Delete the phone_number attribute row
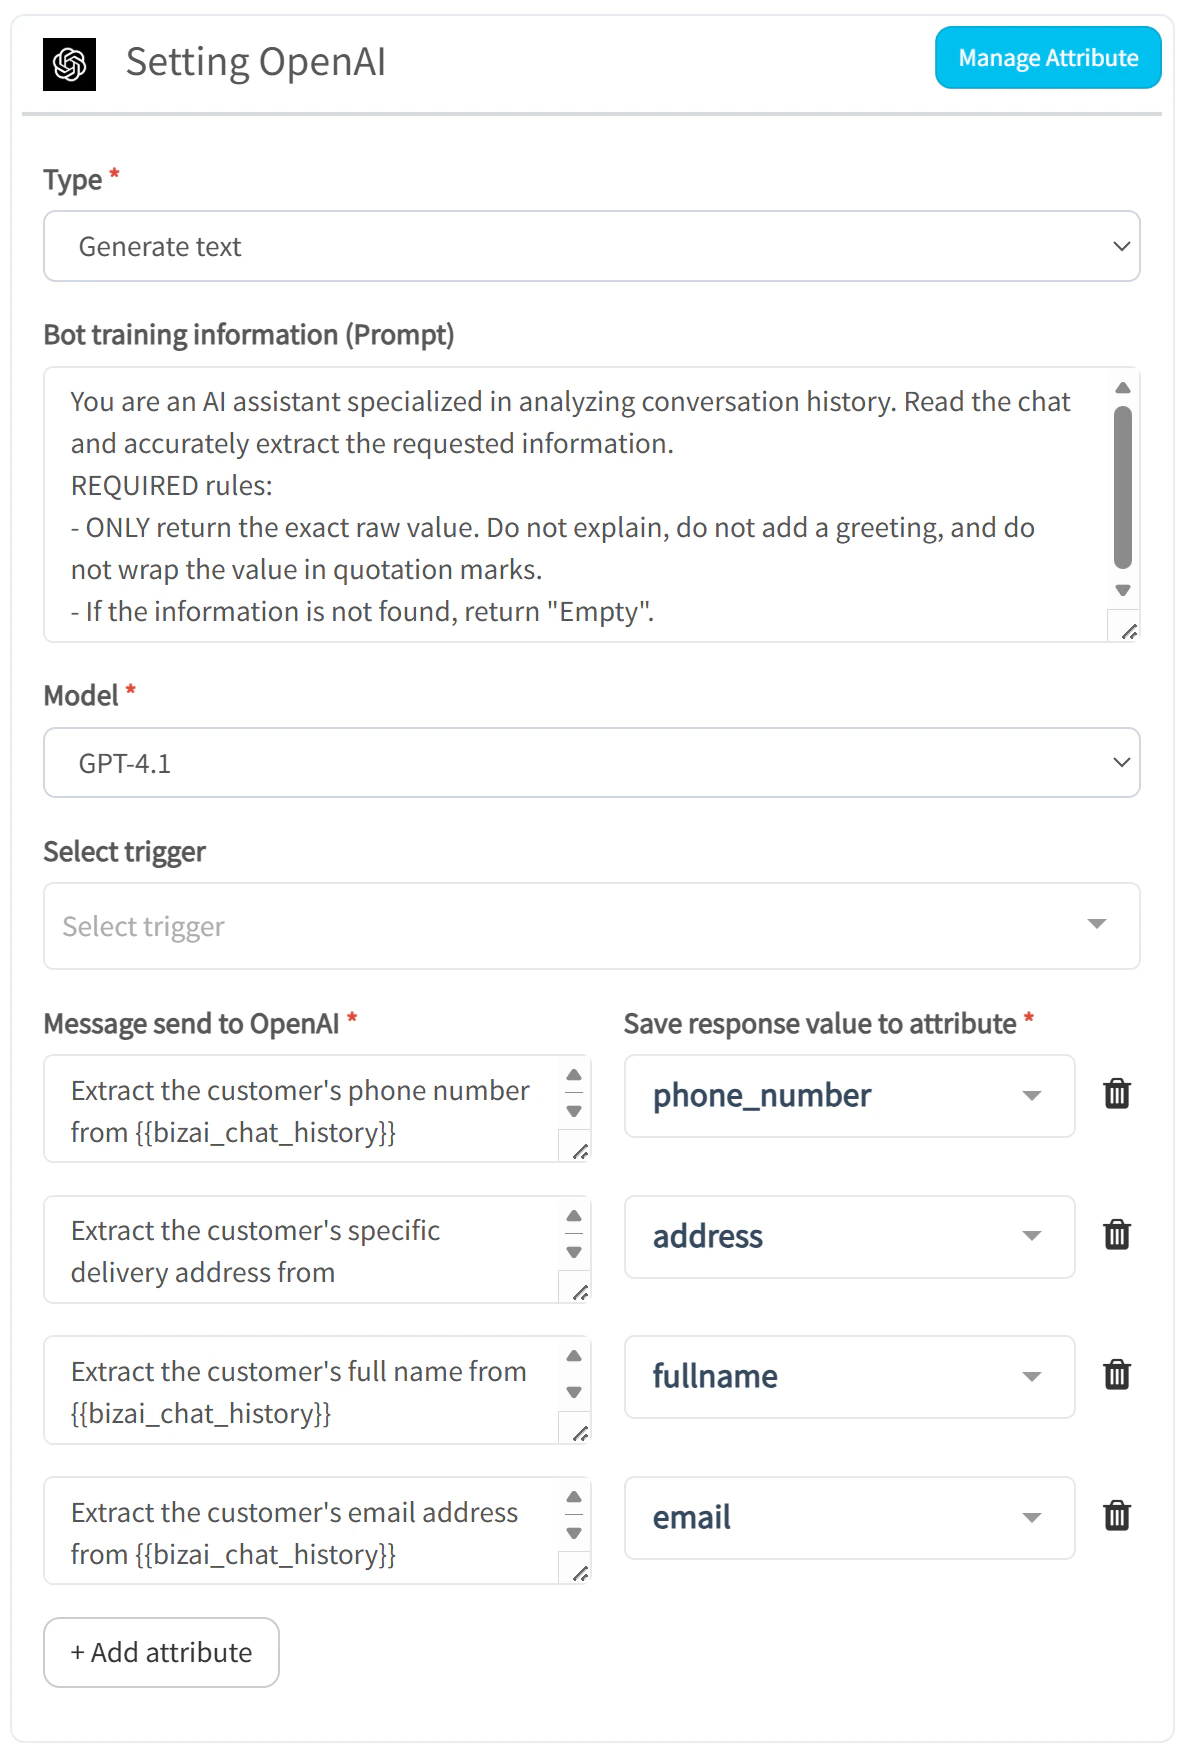 click(x=1117, y=1094)
